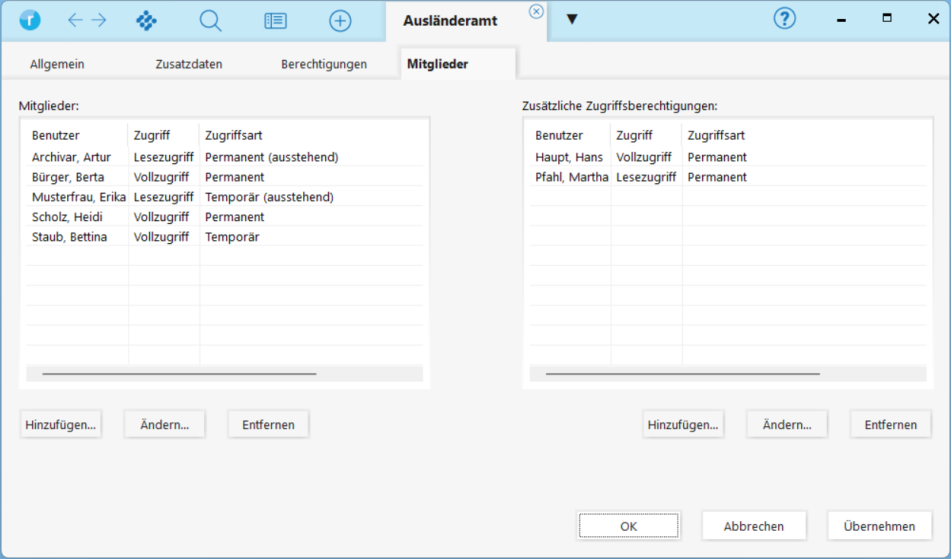Select member row Archivar, Artur
Image resolution: width=951 pixels, height=559 pixels.
point(71,157)
